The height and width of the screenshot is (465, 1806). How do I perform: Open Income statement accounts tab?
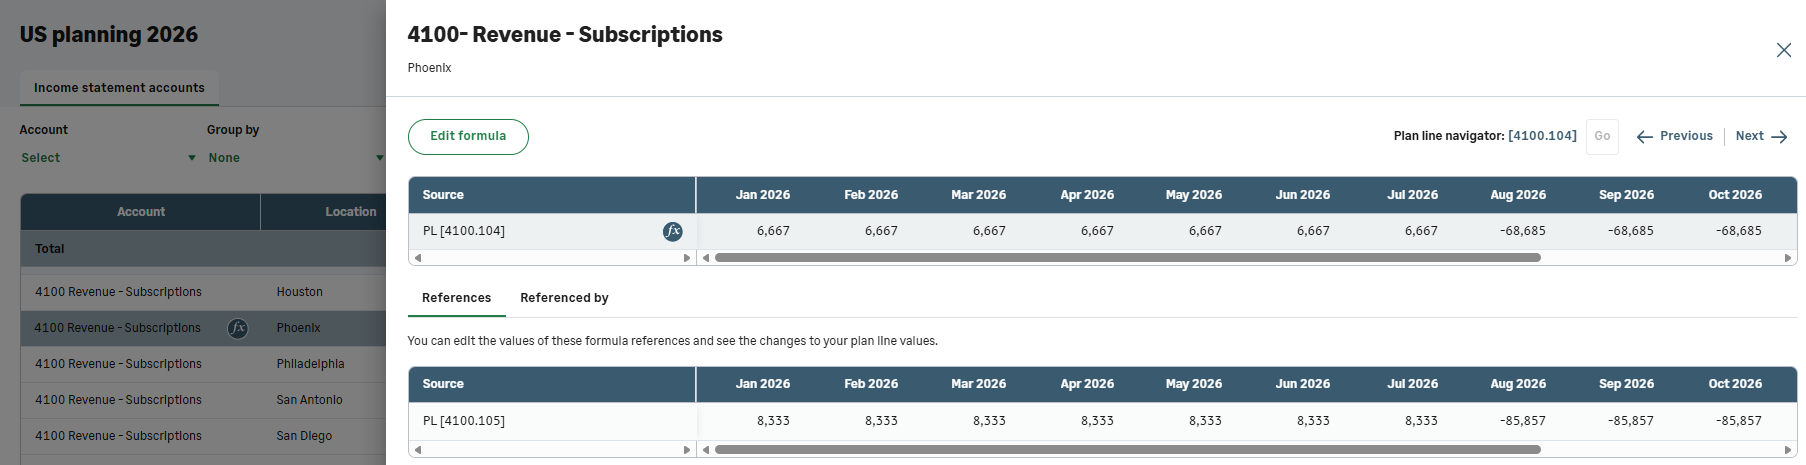(x=119, y=88)
